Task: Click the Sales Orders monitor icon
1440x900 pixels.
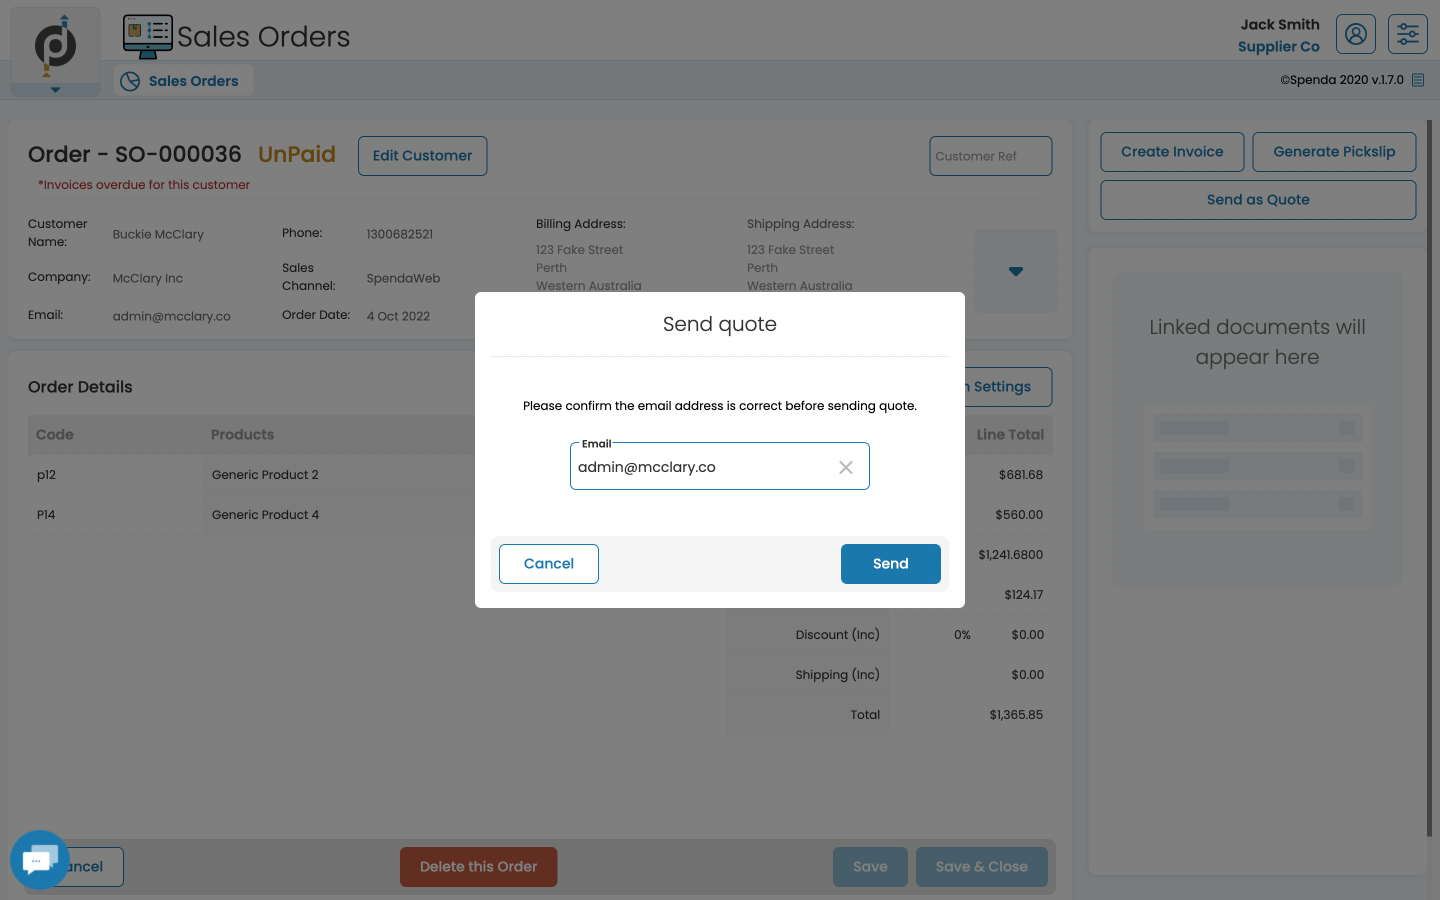Action: point(148,37)
